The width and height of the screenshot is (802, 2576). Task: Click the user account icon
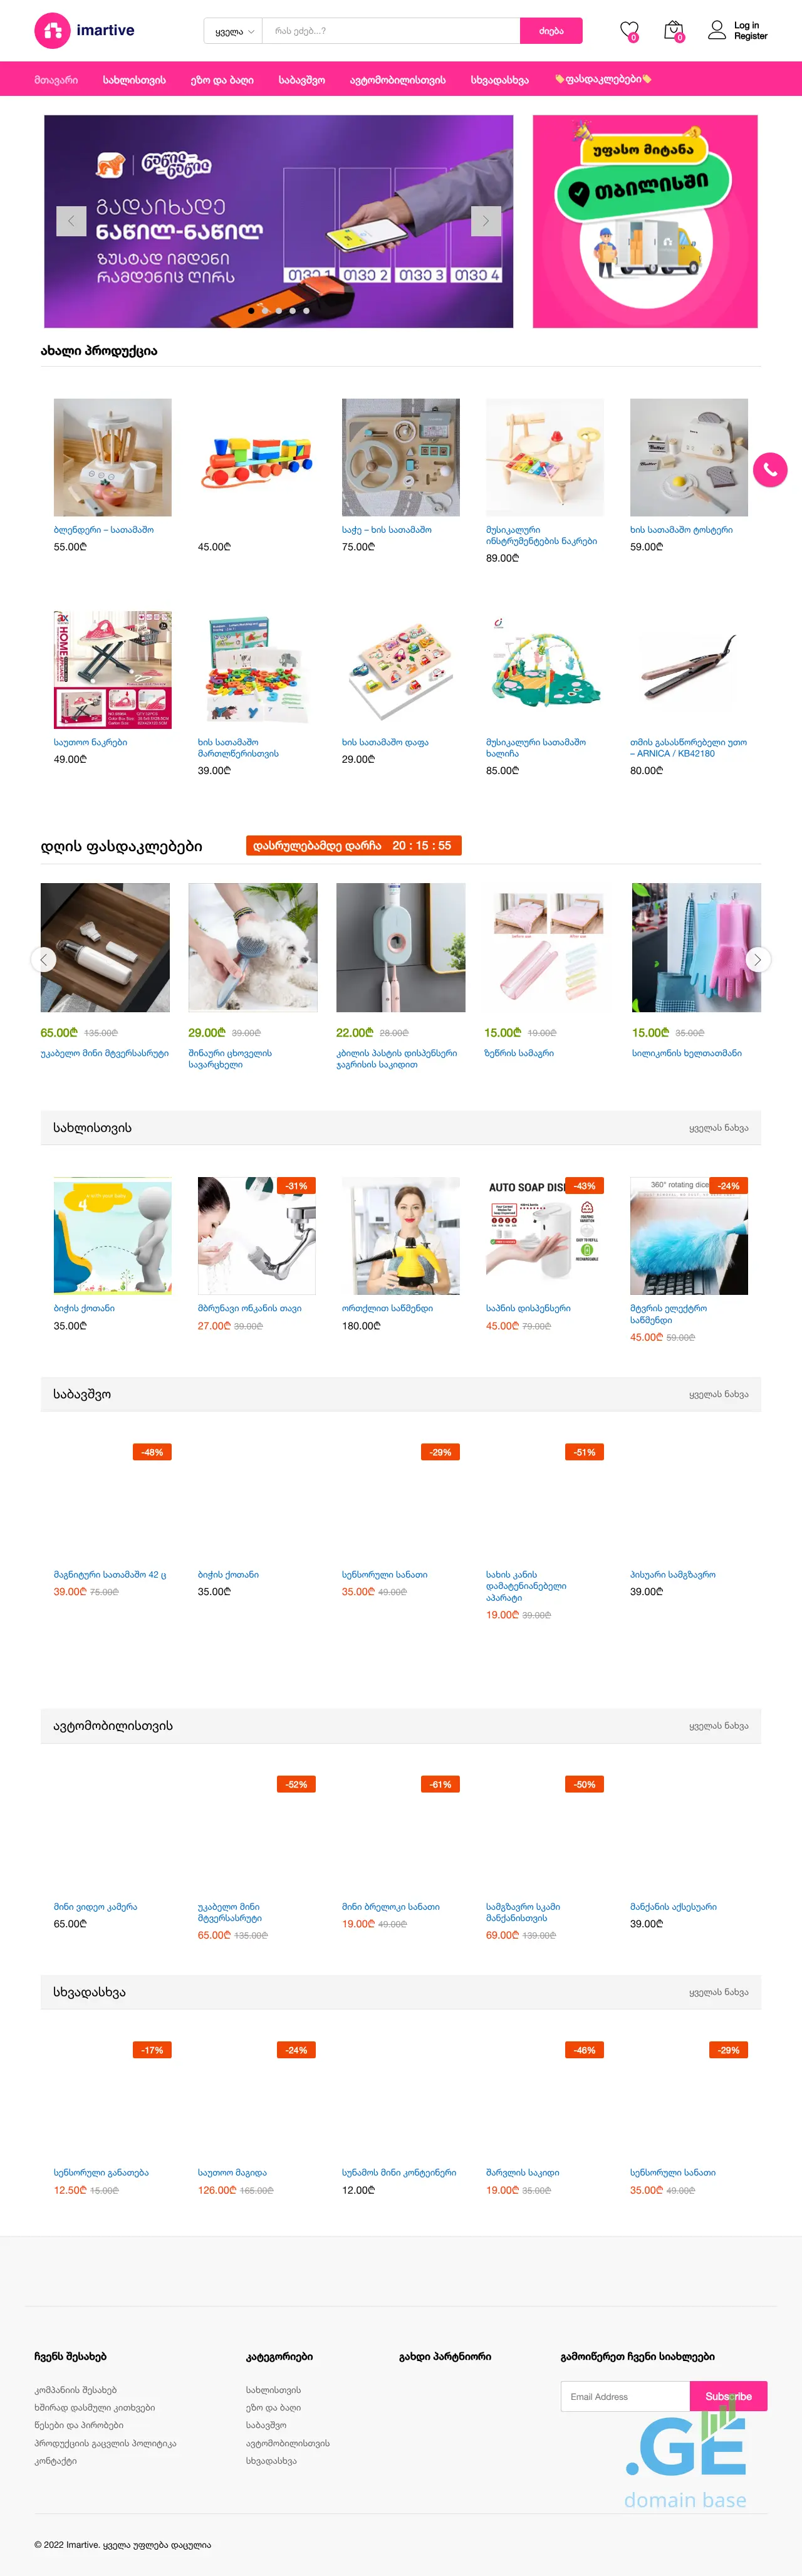(717, 30)
